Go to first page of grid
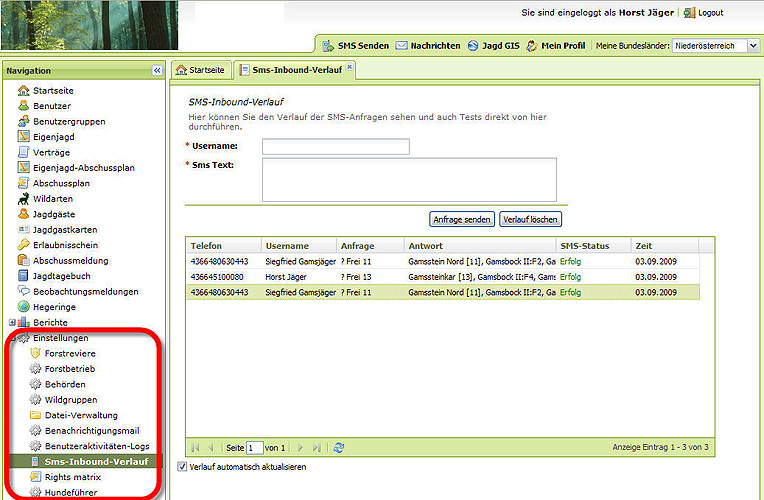The image size is (764, 500). coord(195,447)
